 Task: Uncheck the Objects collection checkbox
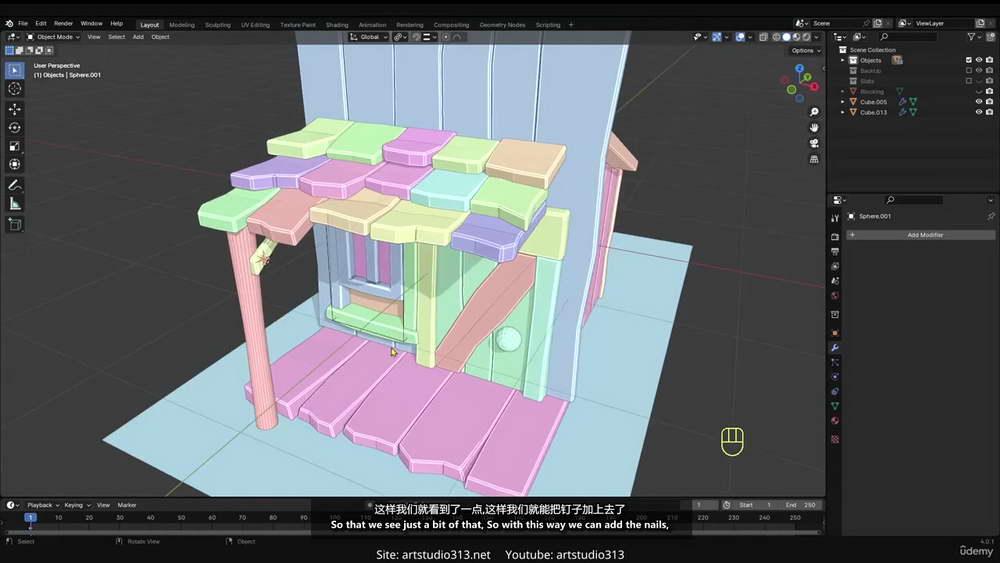(x=969, y=60)
